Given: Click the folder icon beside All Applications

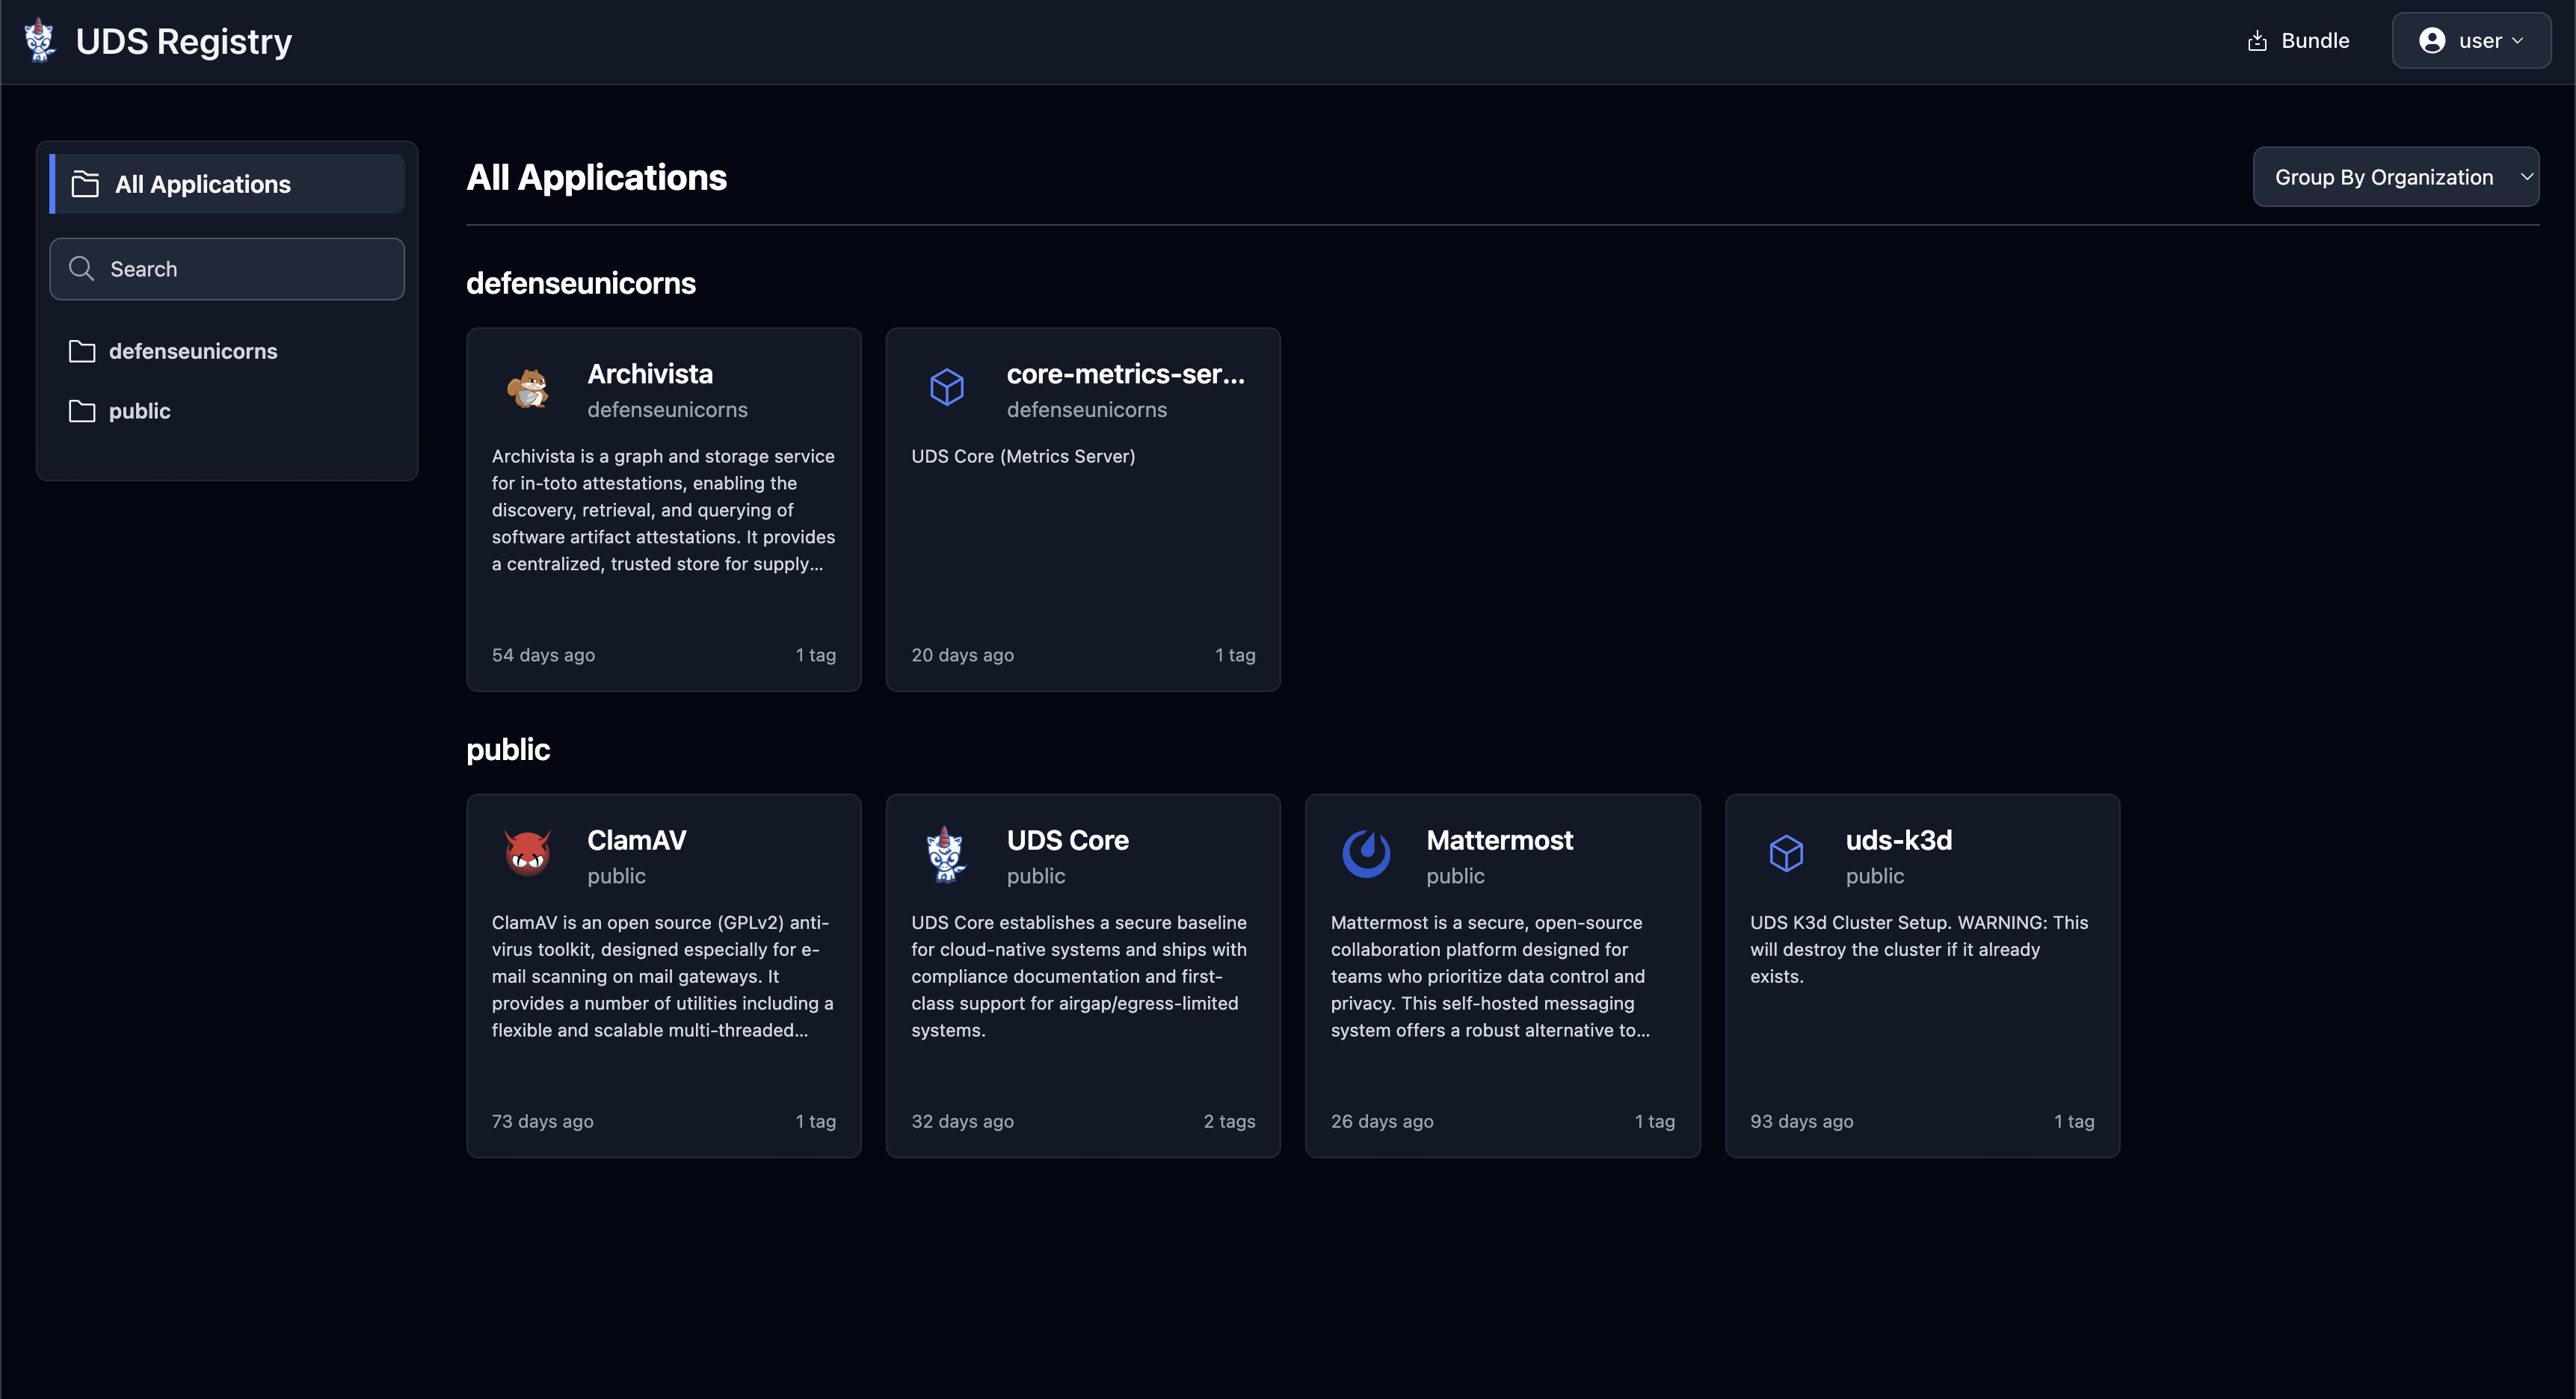Looking at the screenshot, I should 84,184.
